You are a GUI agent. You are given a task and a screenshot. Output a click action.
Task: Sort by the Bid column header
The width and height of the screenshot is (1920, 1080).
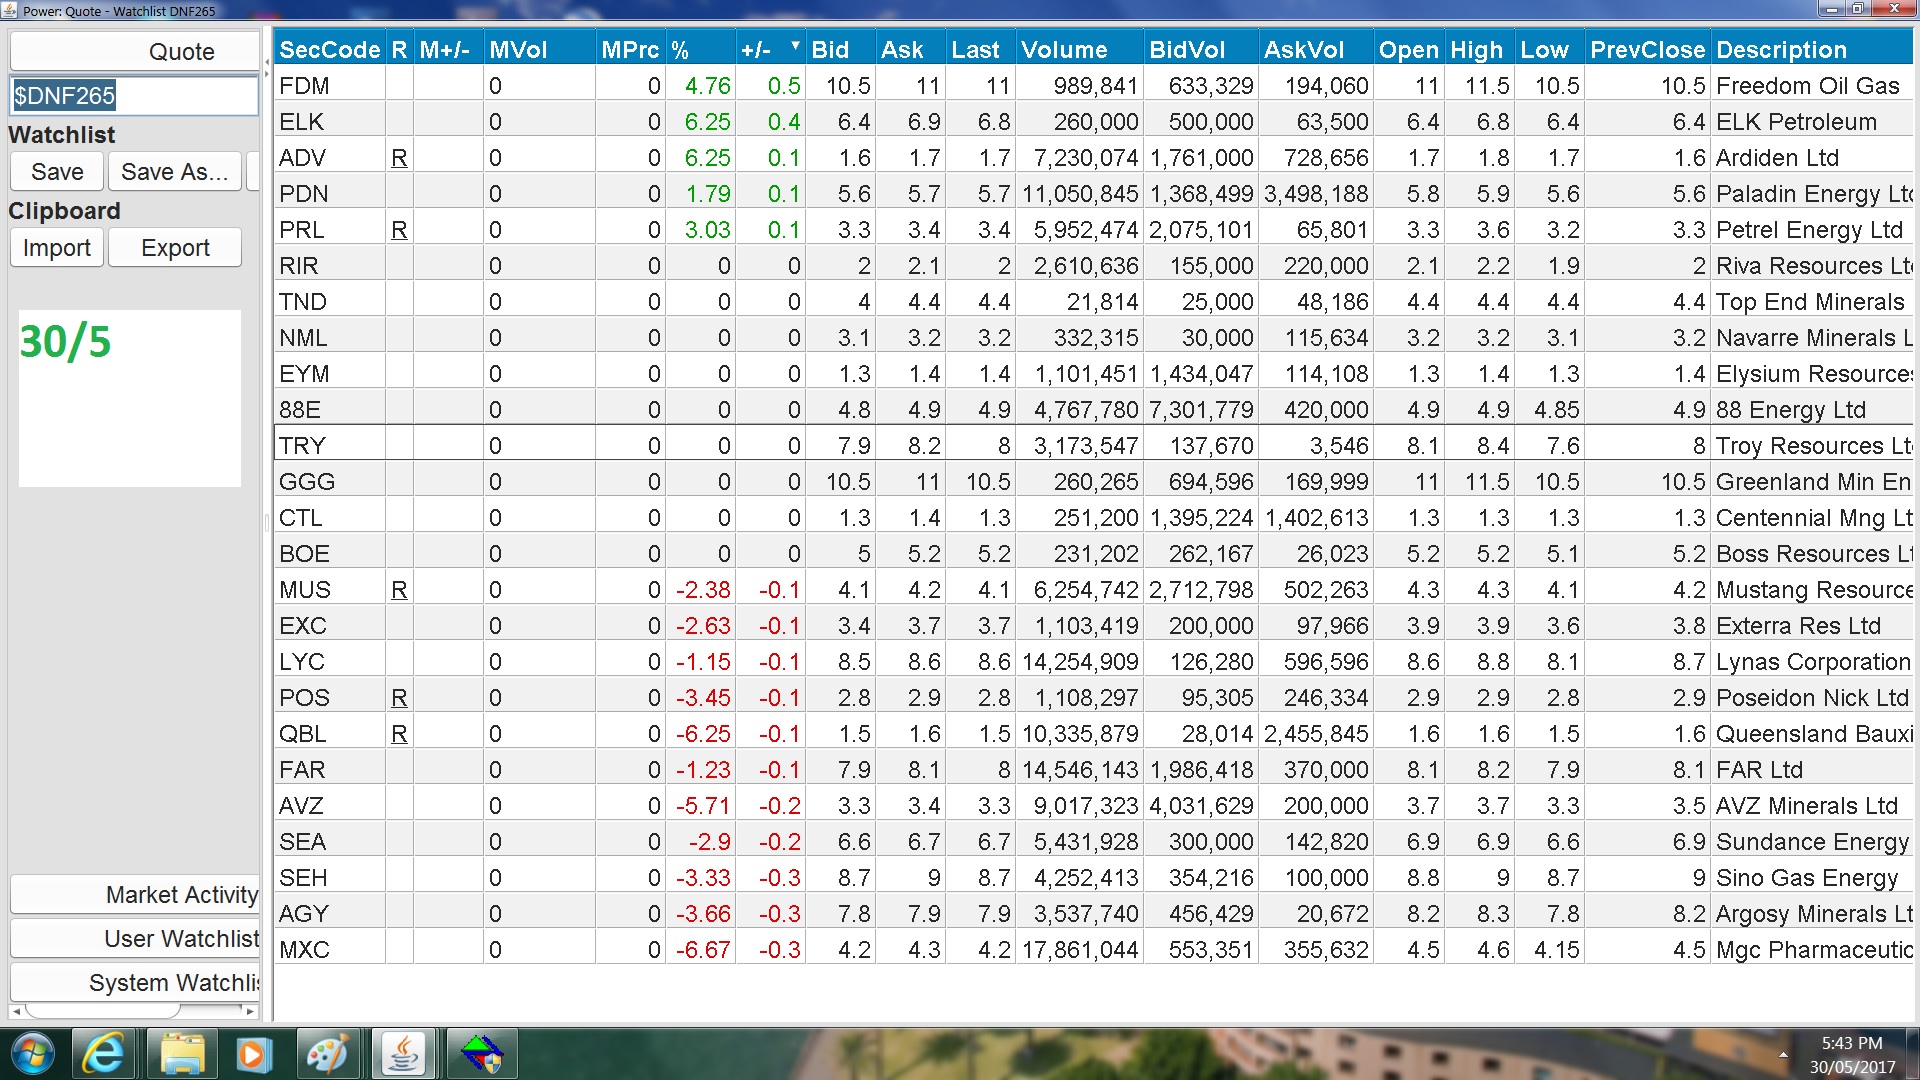tap(840, 50)
